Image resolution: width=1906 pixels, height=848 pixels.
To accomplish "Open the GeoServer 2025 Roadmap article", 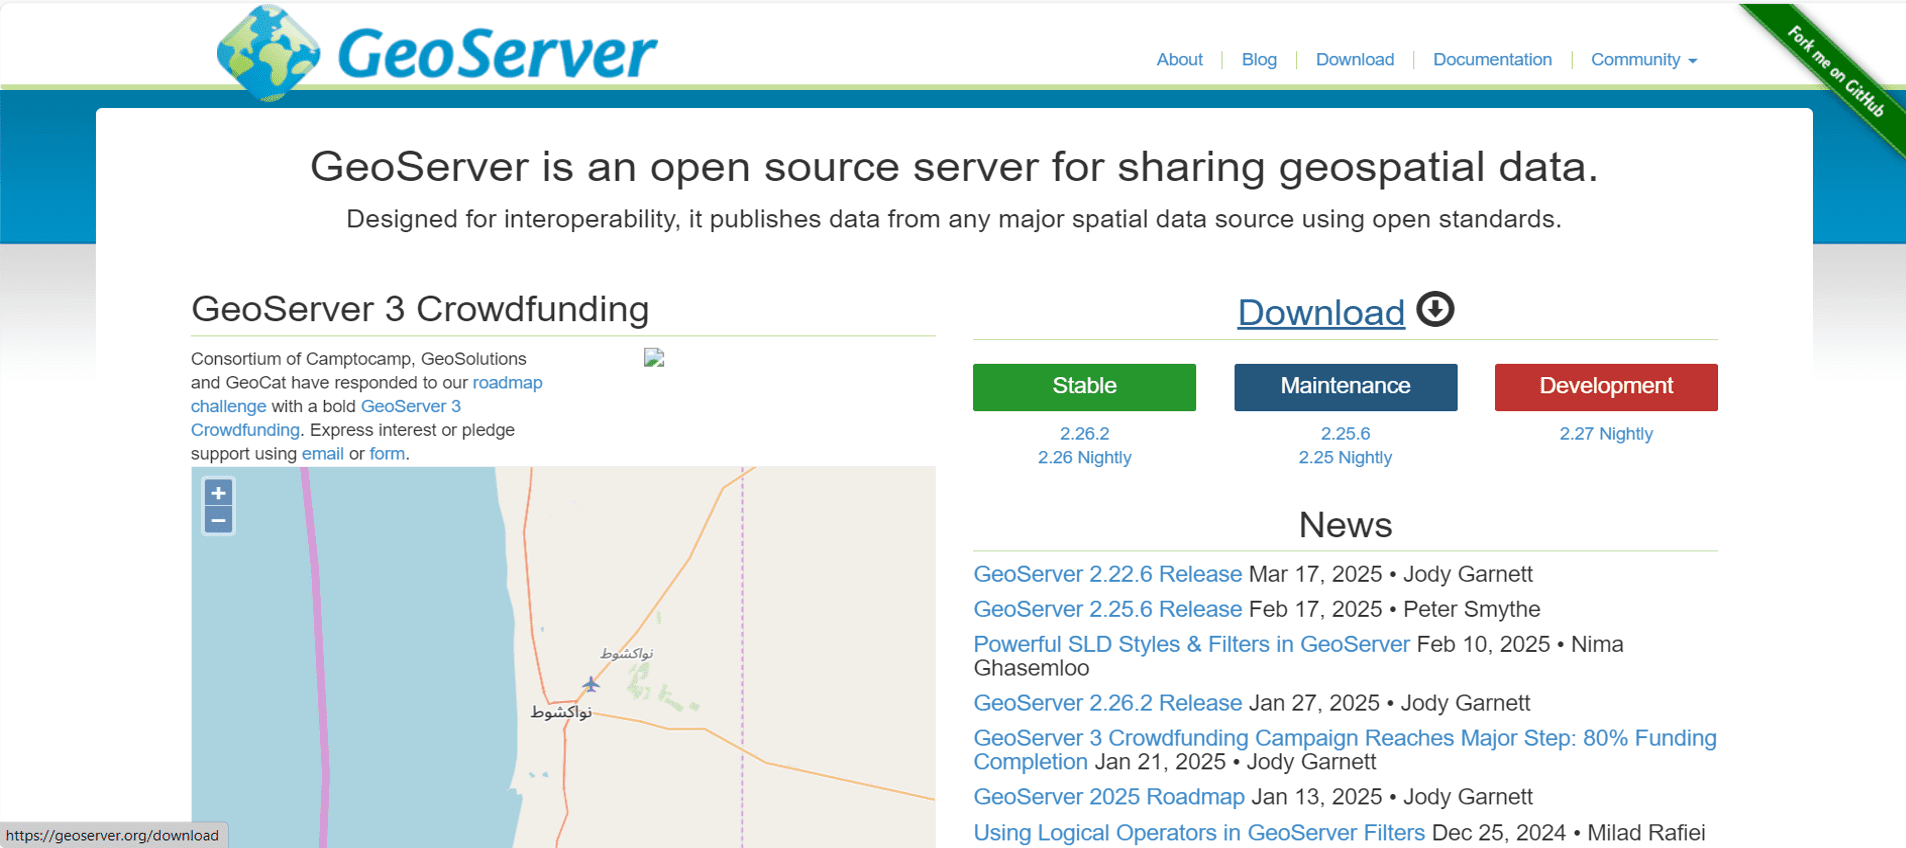I will (1108, 797).
